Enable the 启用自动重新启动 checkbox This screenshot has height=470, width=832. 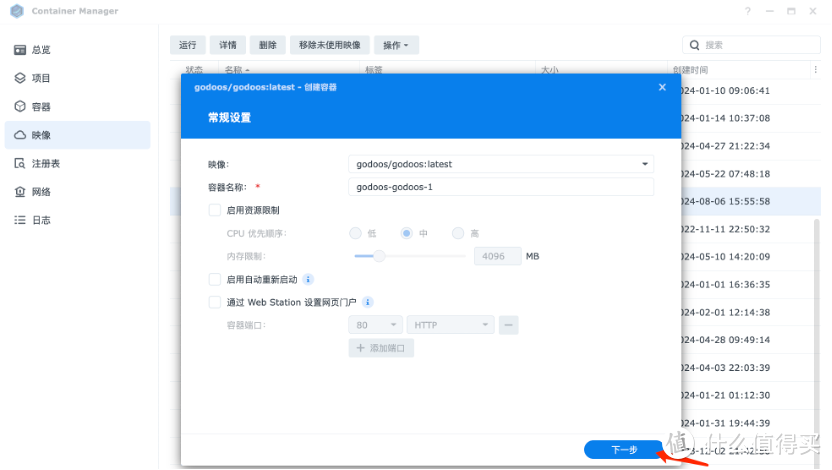[x=214, y=279]
